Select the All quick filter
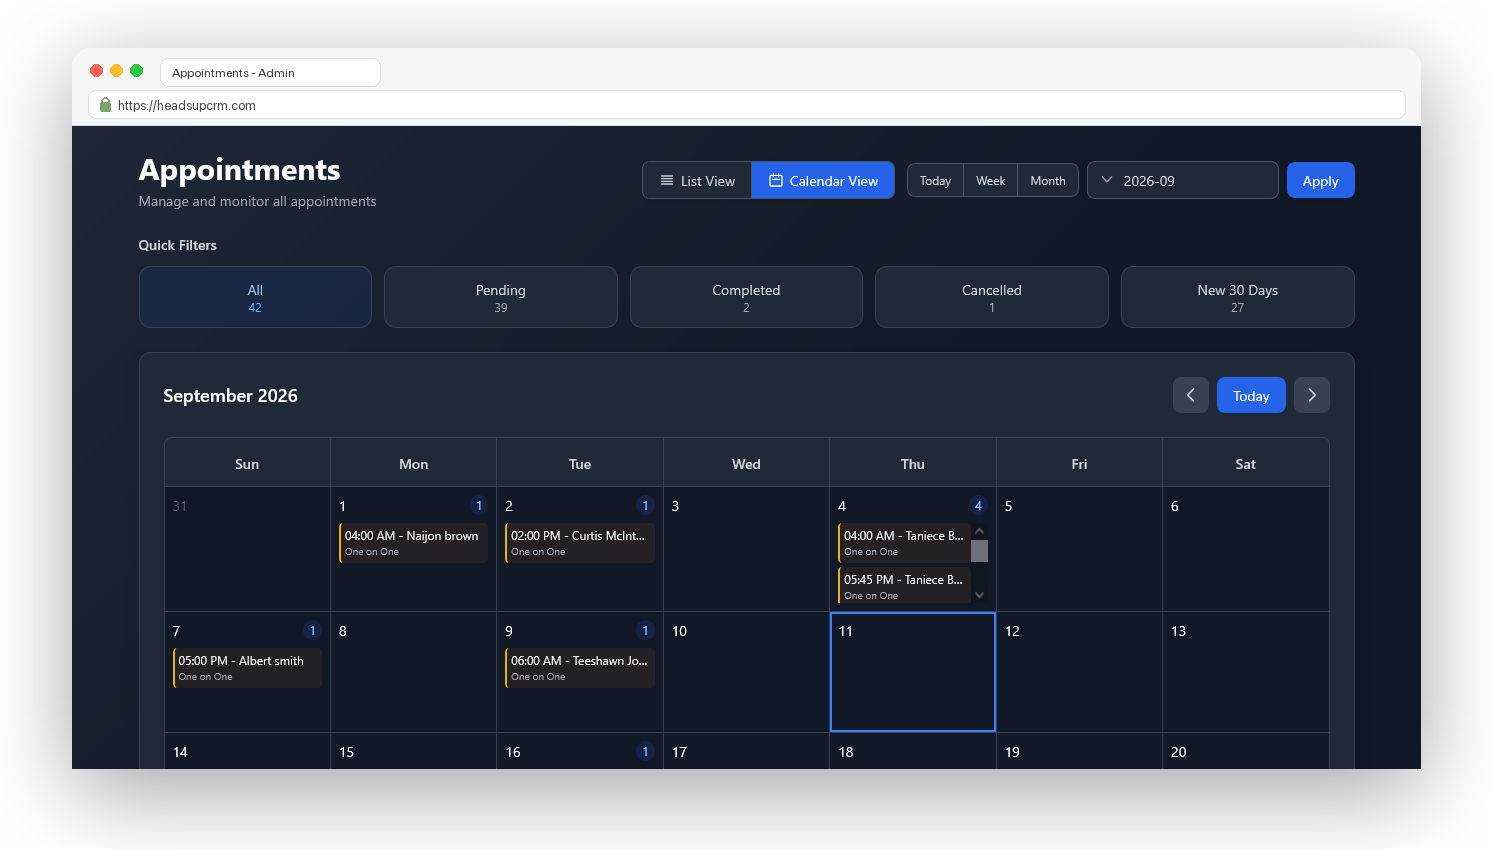1493x849 pixels. 255,297
